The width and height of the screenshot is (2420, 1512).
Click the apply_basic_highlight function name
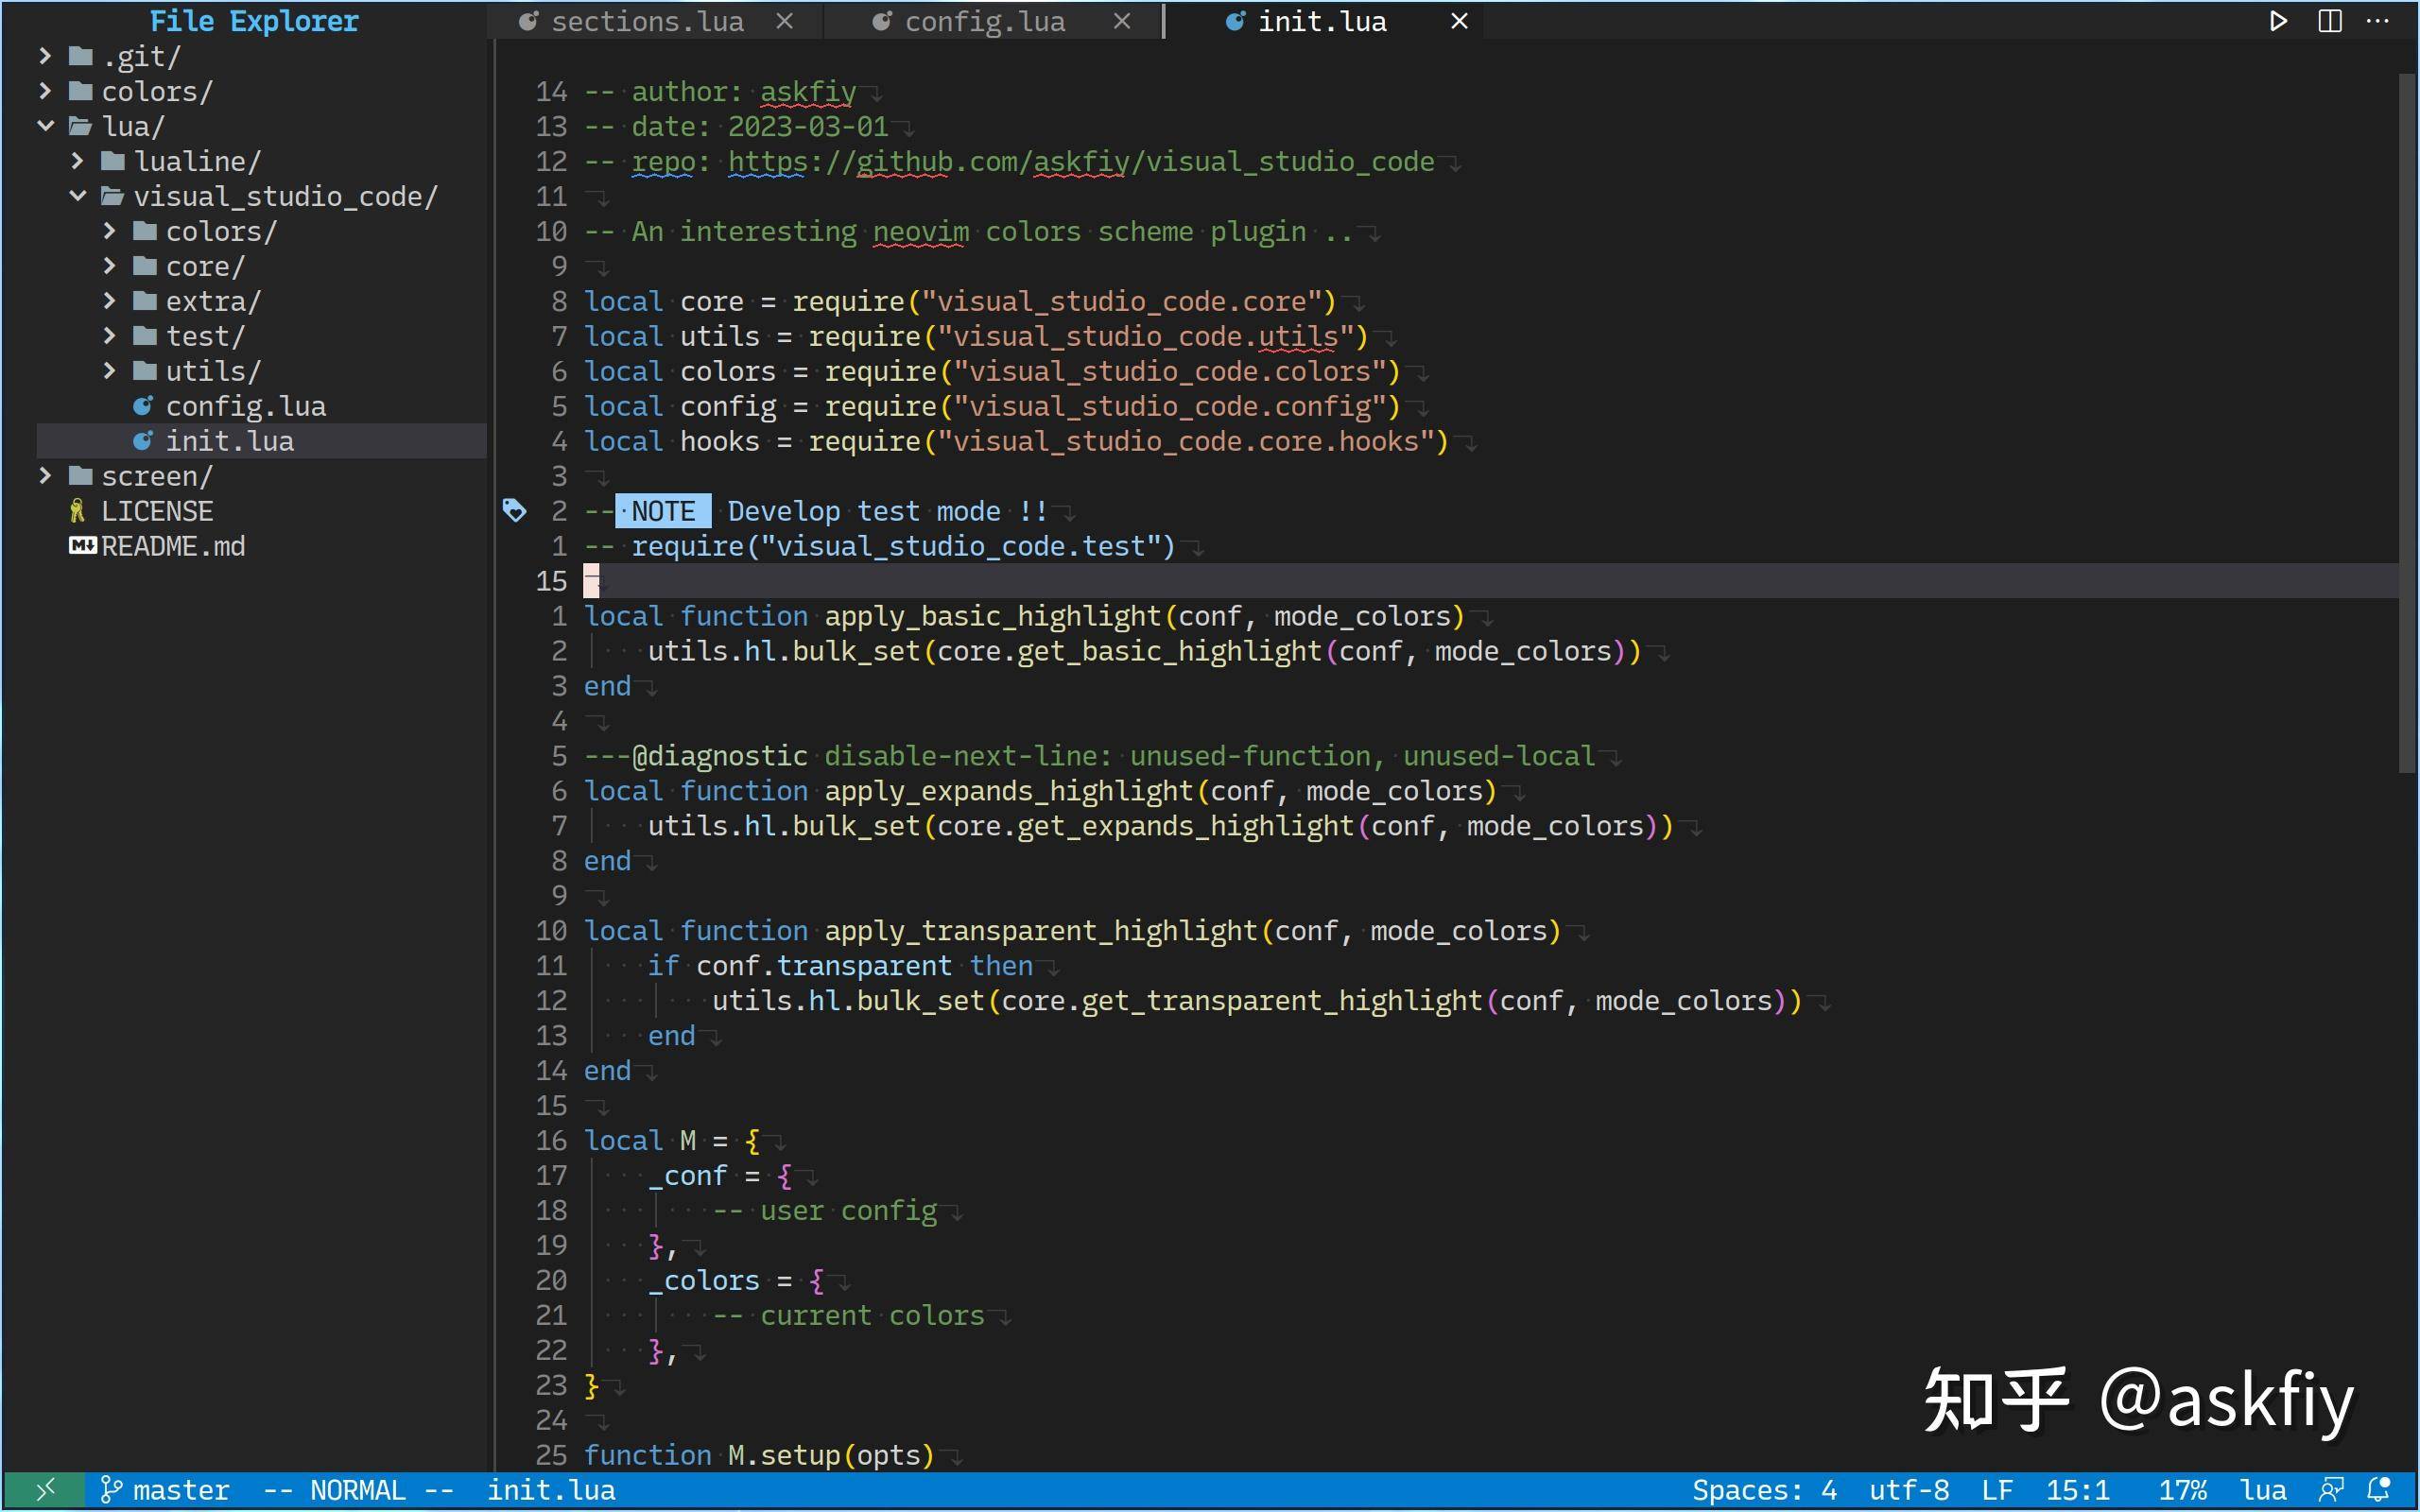(x=993, y=616)
